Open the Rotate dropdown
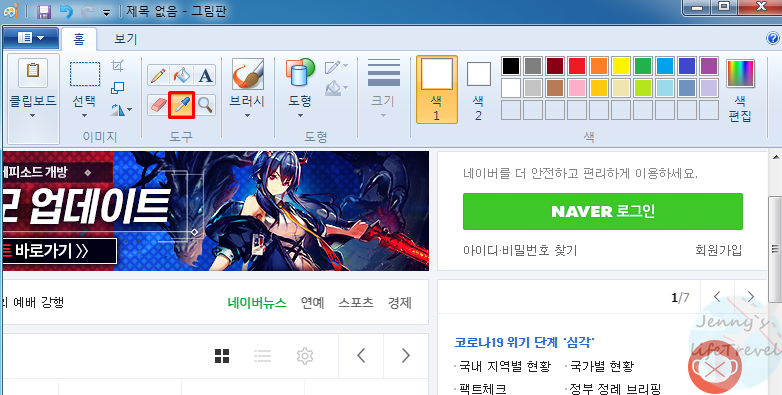 pos(121,110)
